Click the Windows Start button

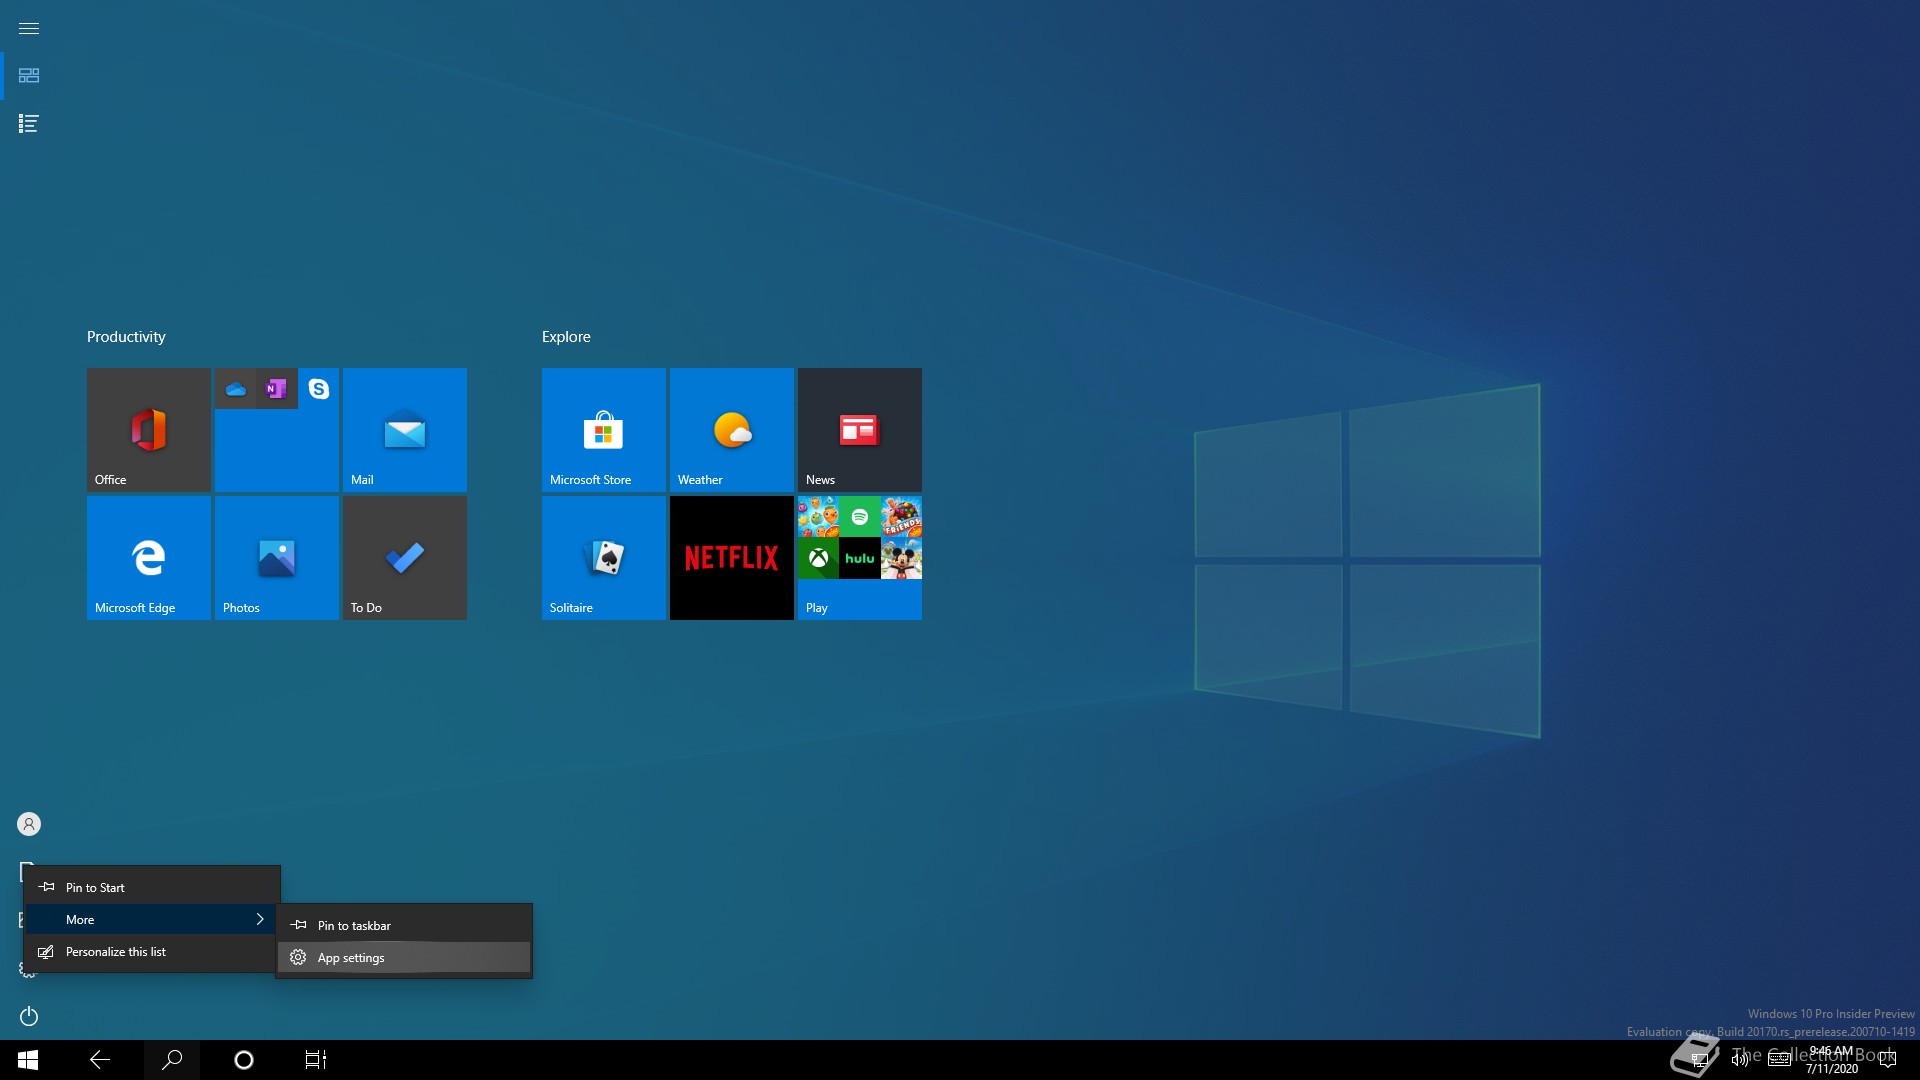(28, 1060)
